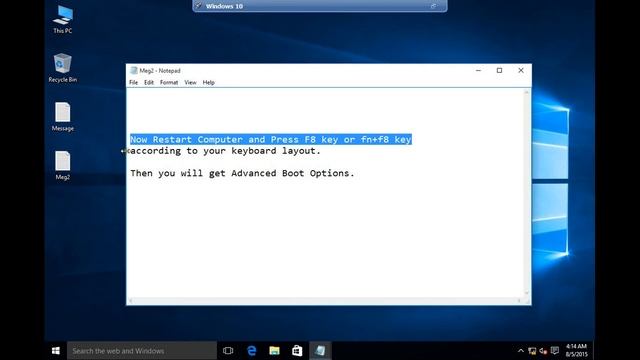Show hidden system tray icons
Image resolution: width=640 pixels, height=360 pixels.
520,351
